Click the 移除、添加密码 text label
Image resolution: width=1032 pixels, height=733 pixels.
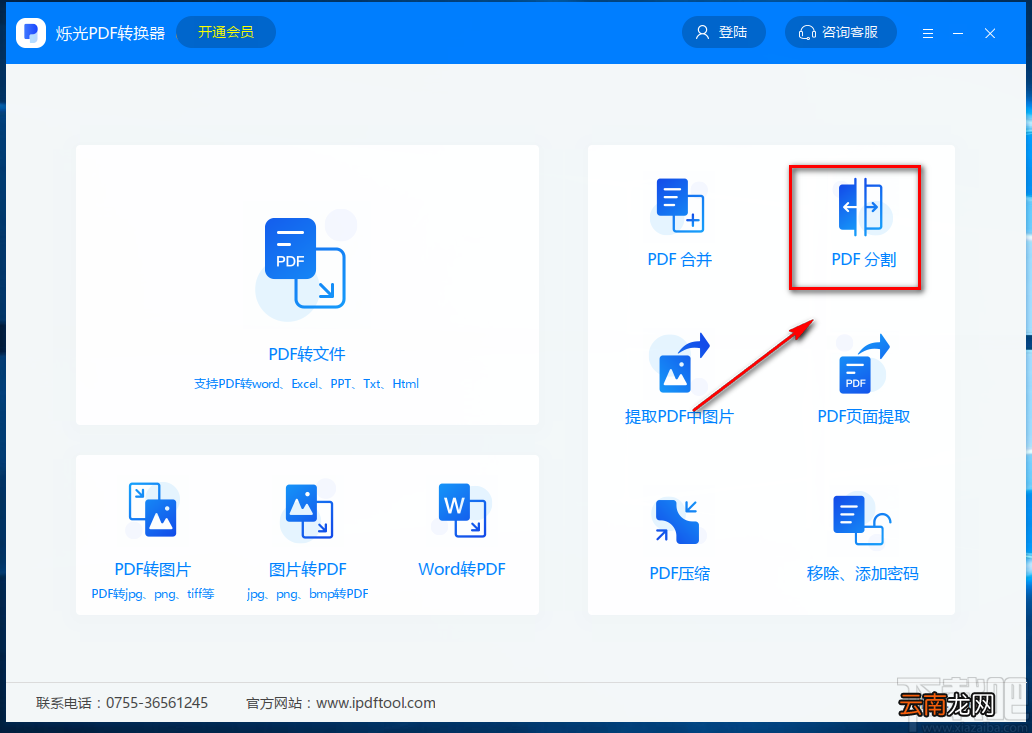coord(862,574)
